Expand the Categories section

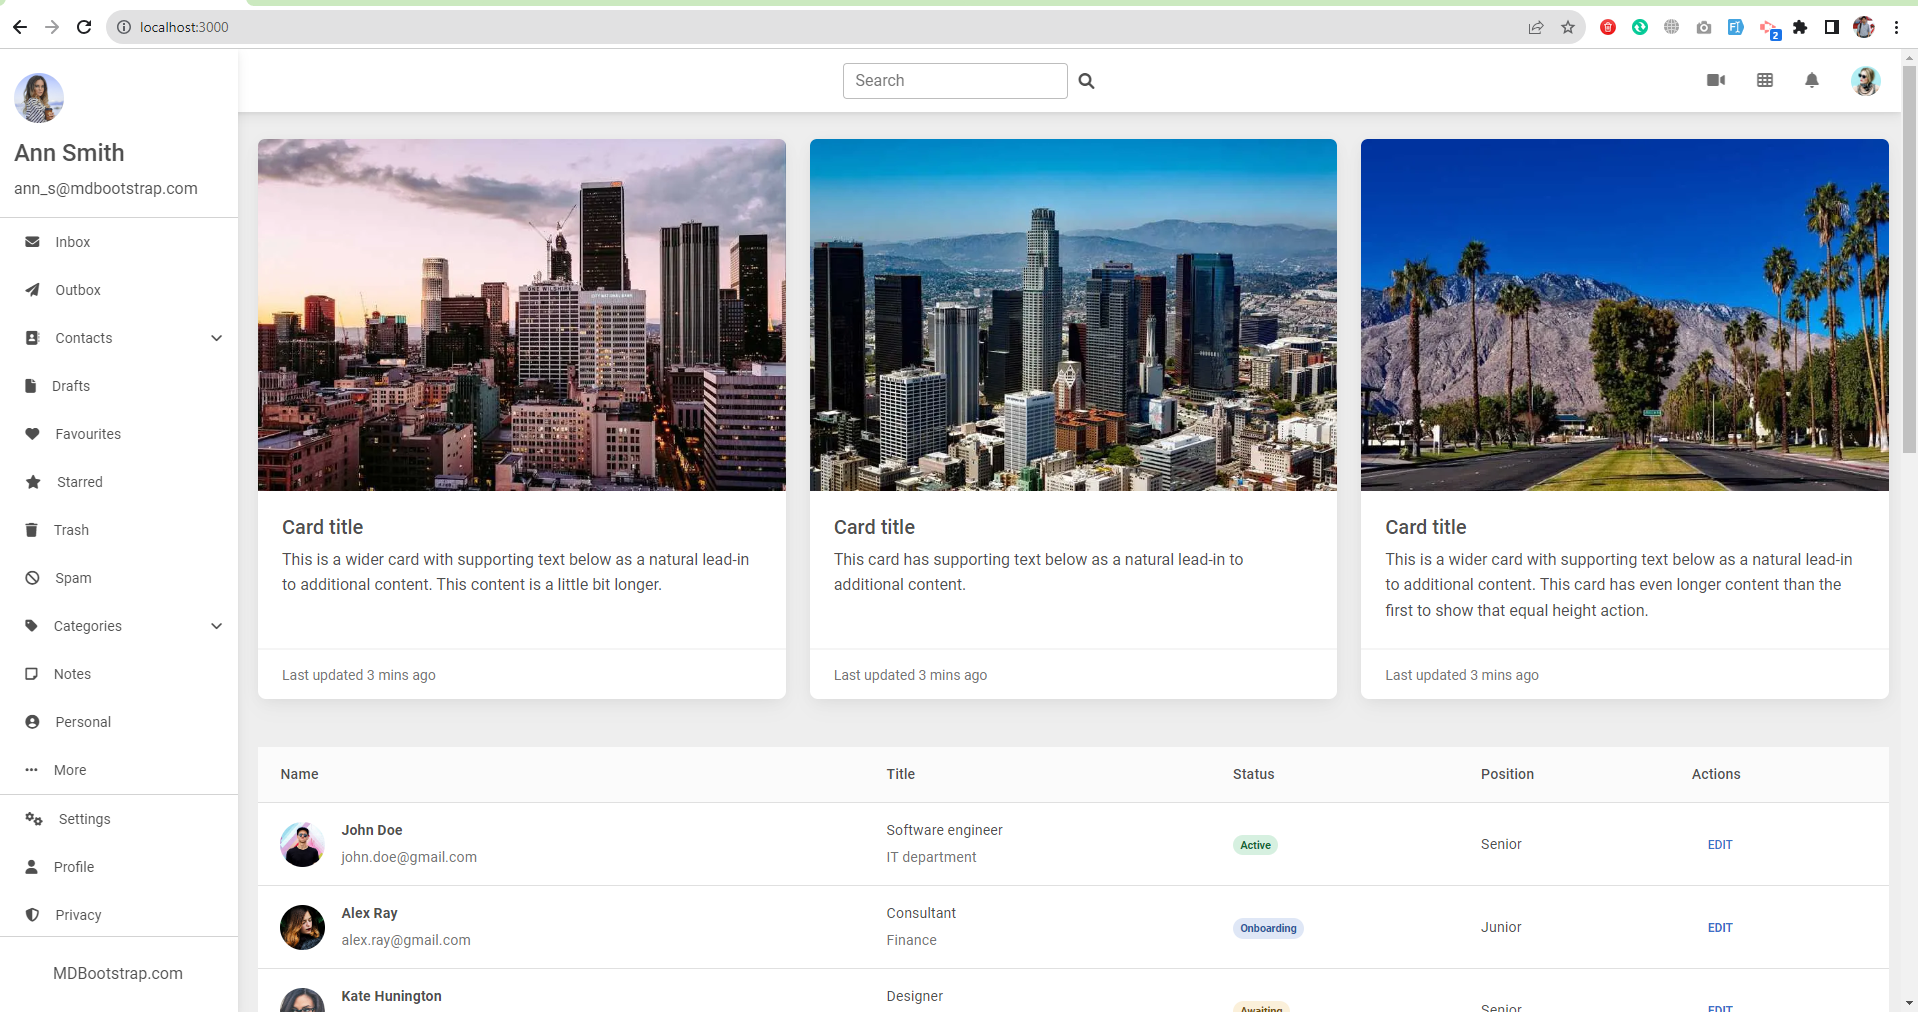click(216, 626)
